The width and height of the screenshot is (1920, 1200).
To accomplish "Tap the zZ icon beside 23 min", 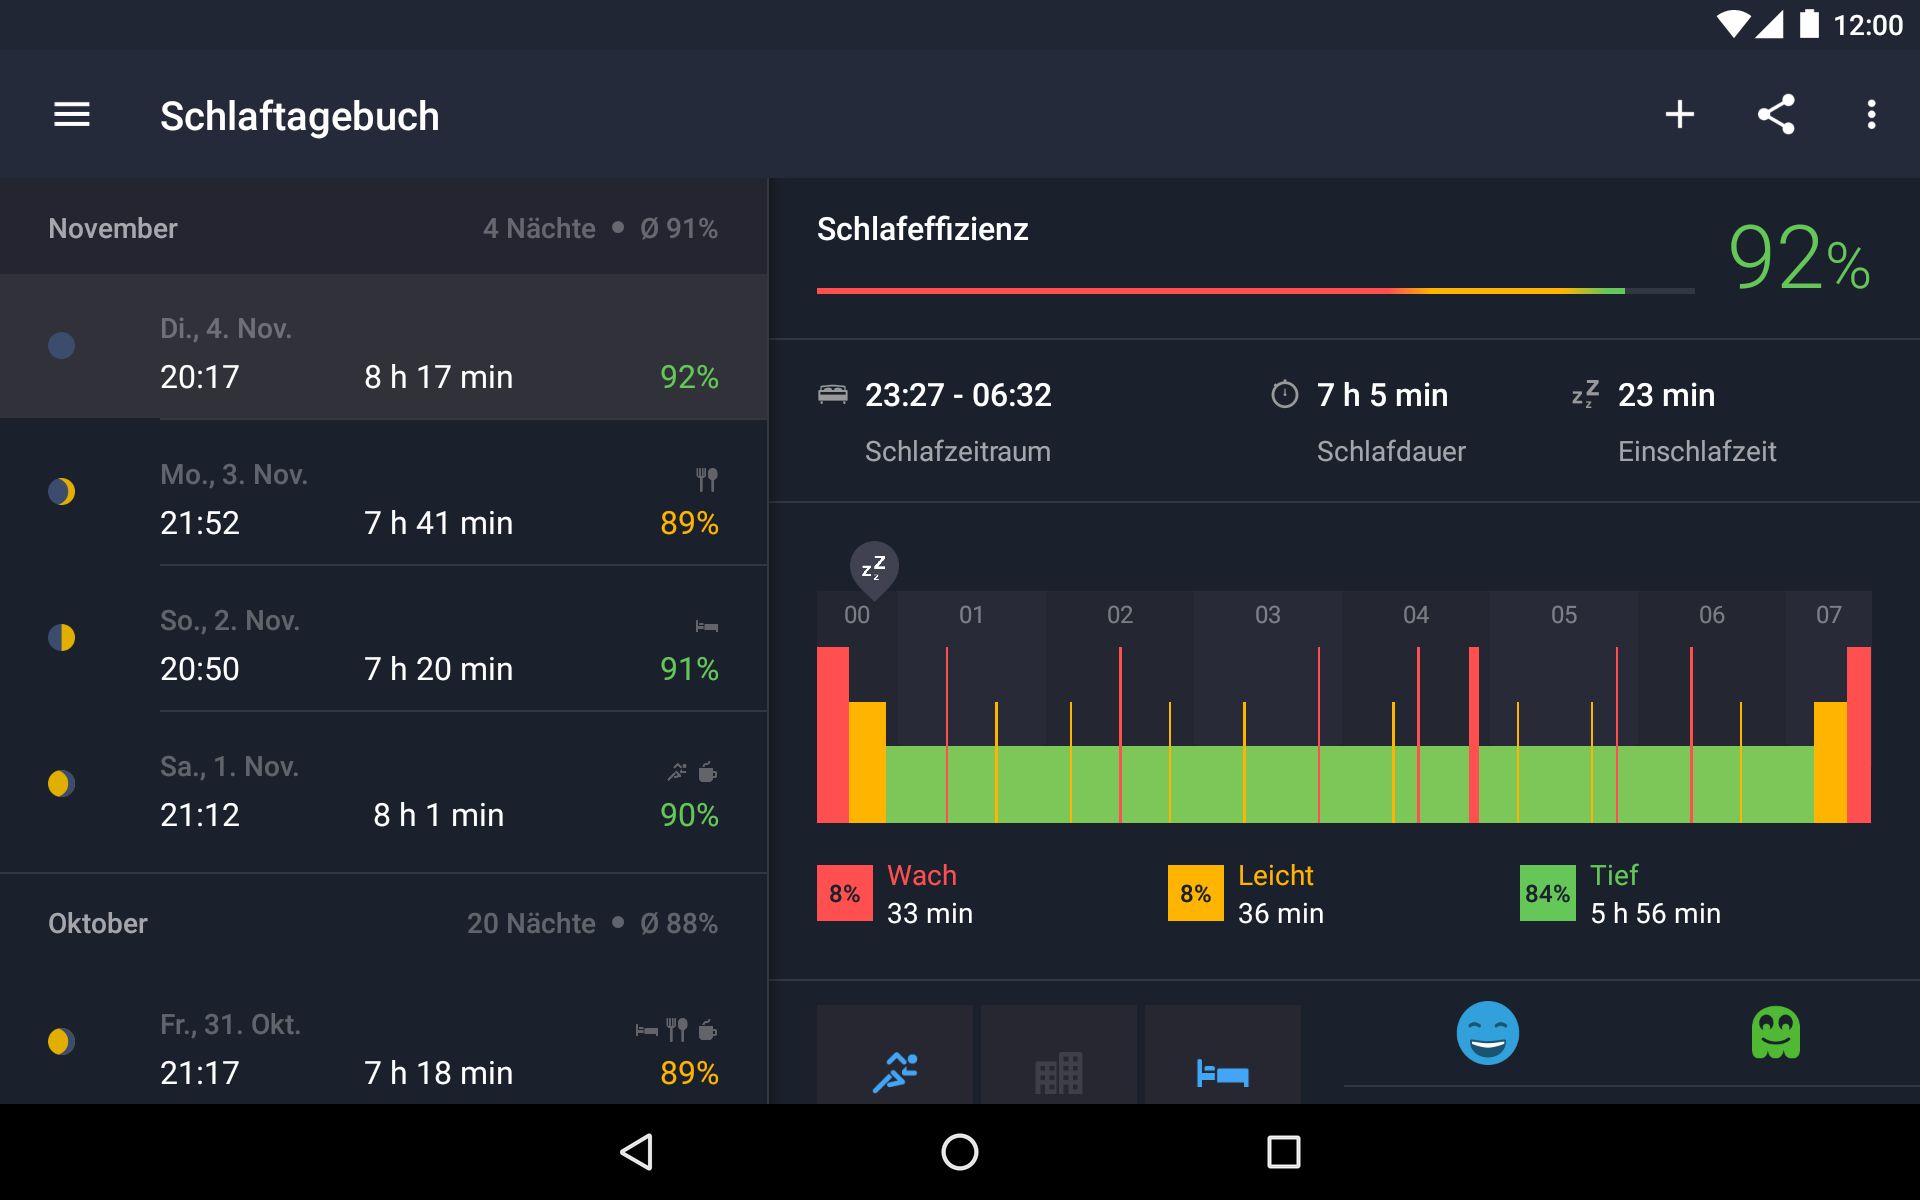I will pyautogui.click(x=1586, y=394).
